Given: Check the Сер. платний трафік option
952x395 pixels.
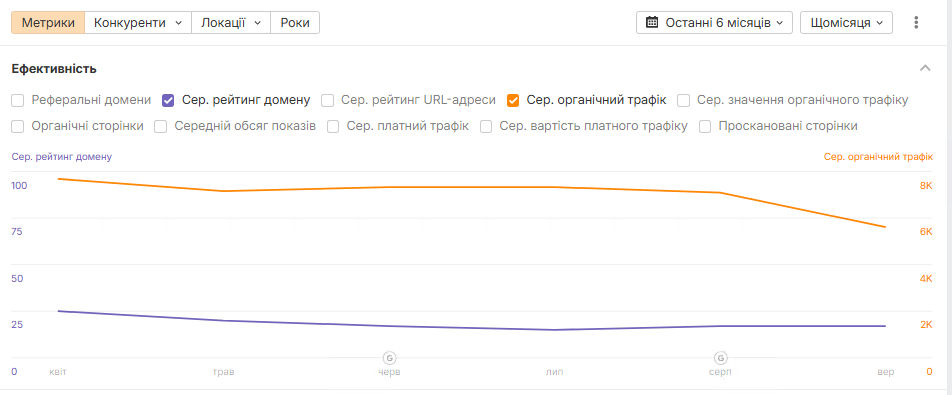Looking at the screenshot, I should 333,127.
